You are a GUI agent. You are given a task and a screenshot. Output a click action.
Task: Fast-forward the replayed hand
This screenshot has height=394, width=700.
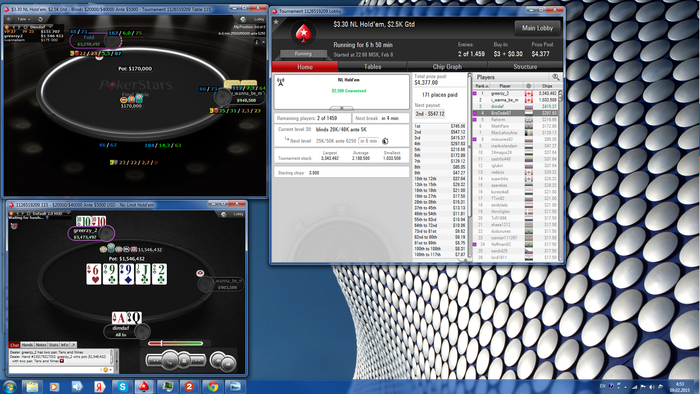197,360
